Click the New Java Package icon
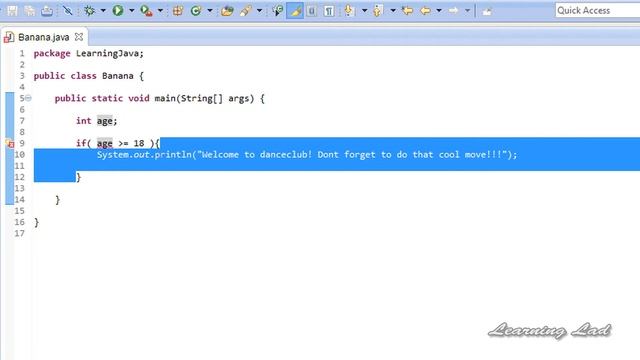 [x=178, y=11]
